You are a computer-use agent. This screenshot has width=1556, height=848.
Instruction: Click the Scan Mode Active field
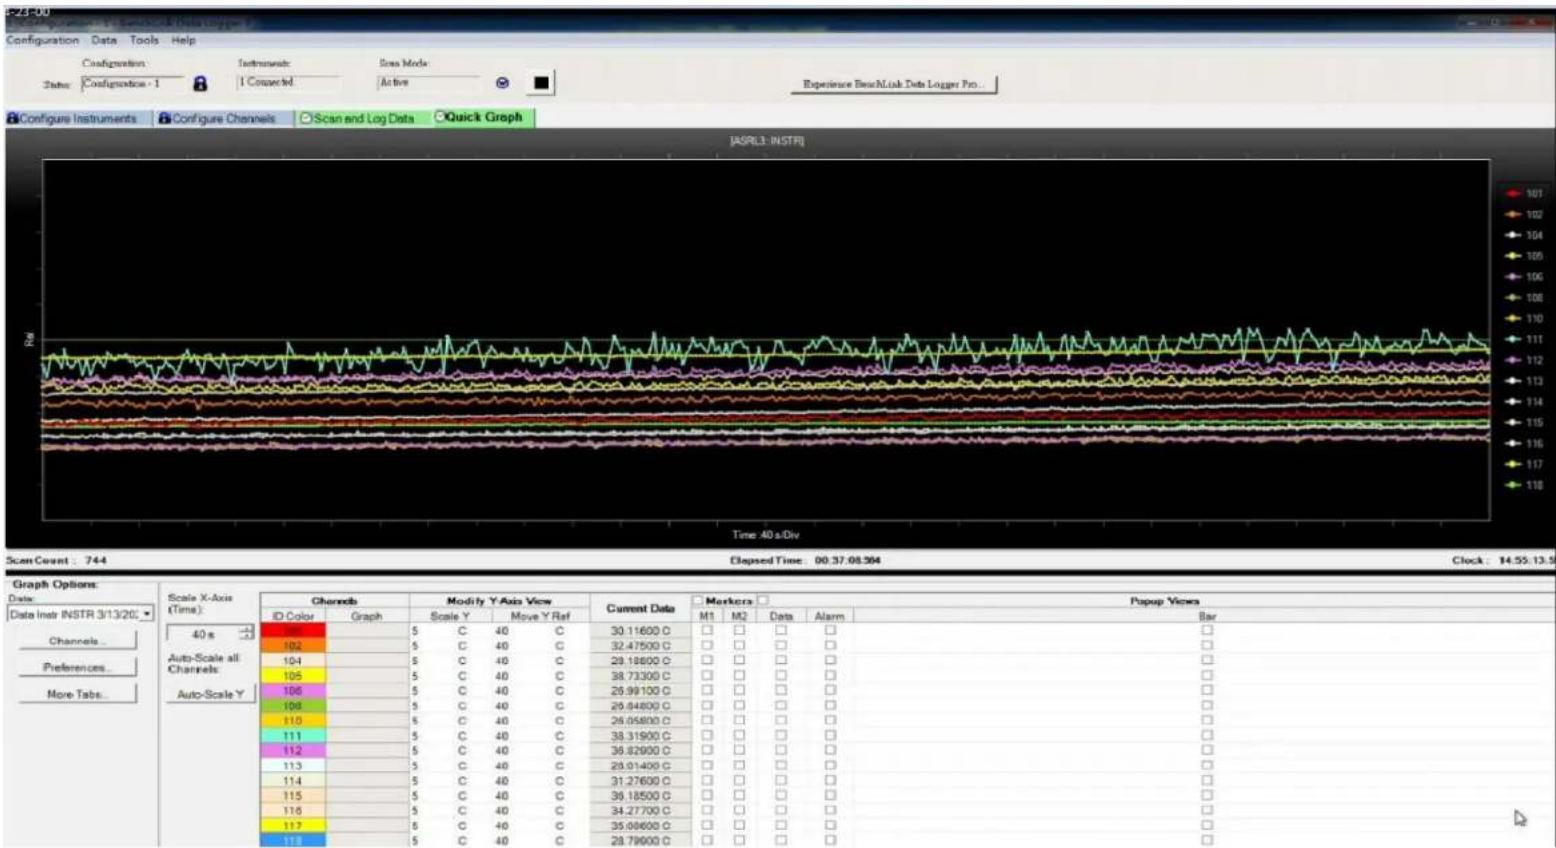(x=428, y=83)
